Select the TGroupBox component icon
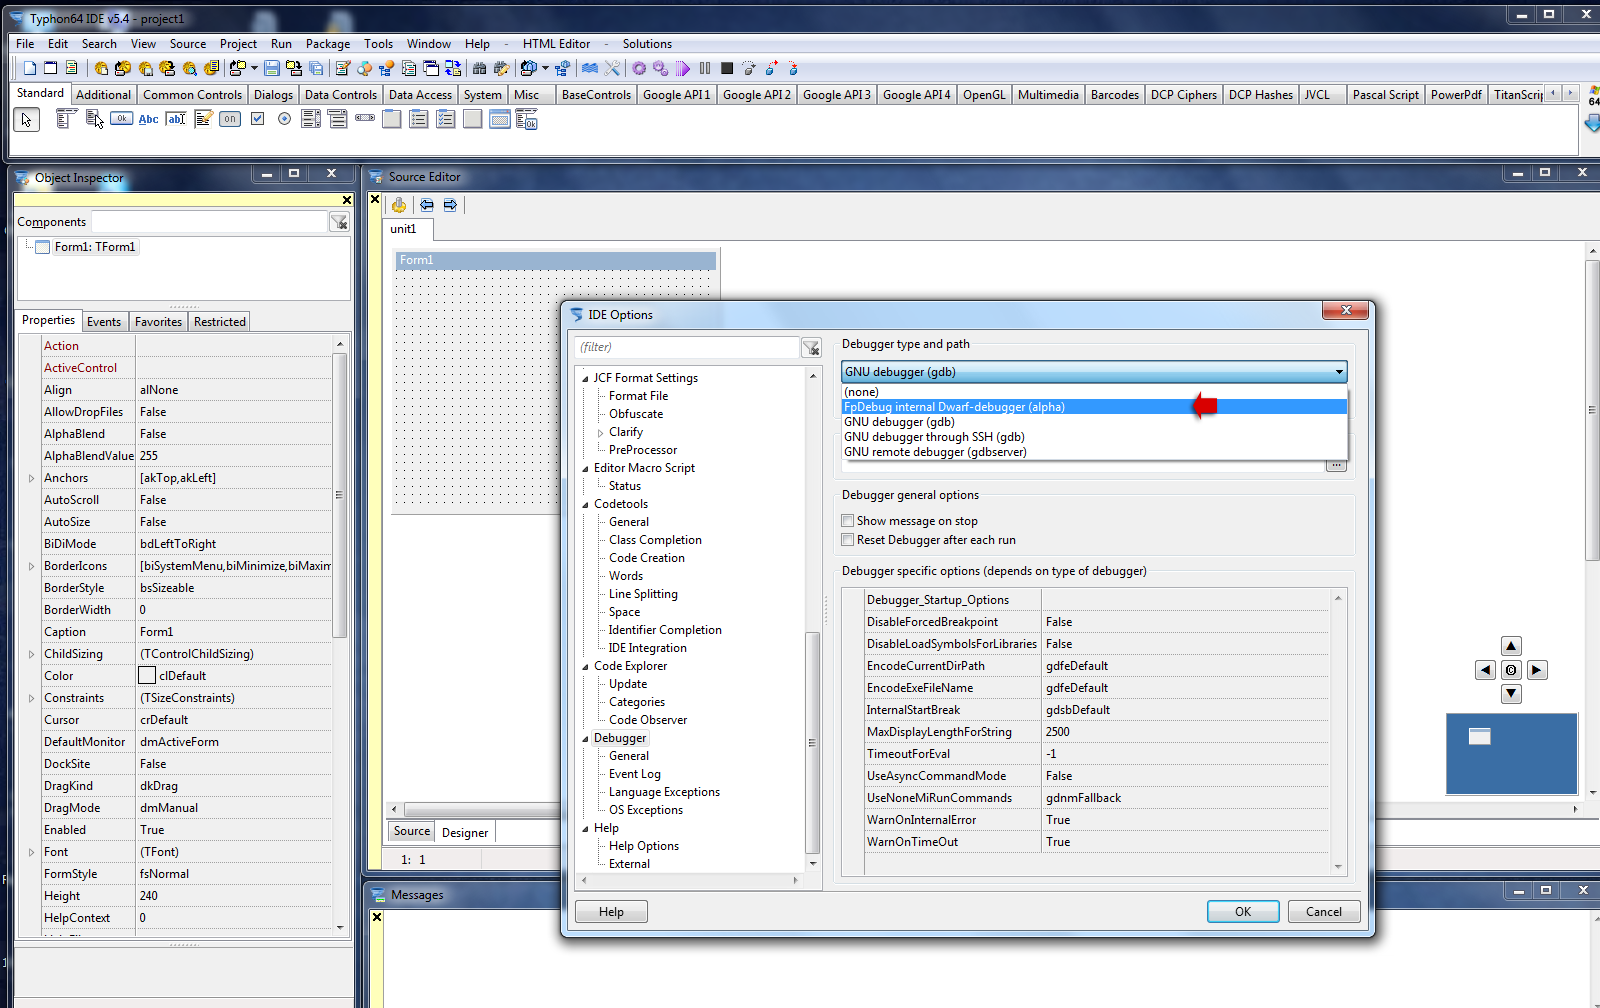This screenshot has height=1008, width=1600. [x=392, y=119]
